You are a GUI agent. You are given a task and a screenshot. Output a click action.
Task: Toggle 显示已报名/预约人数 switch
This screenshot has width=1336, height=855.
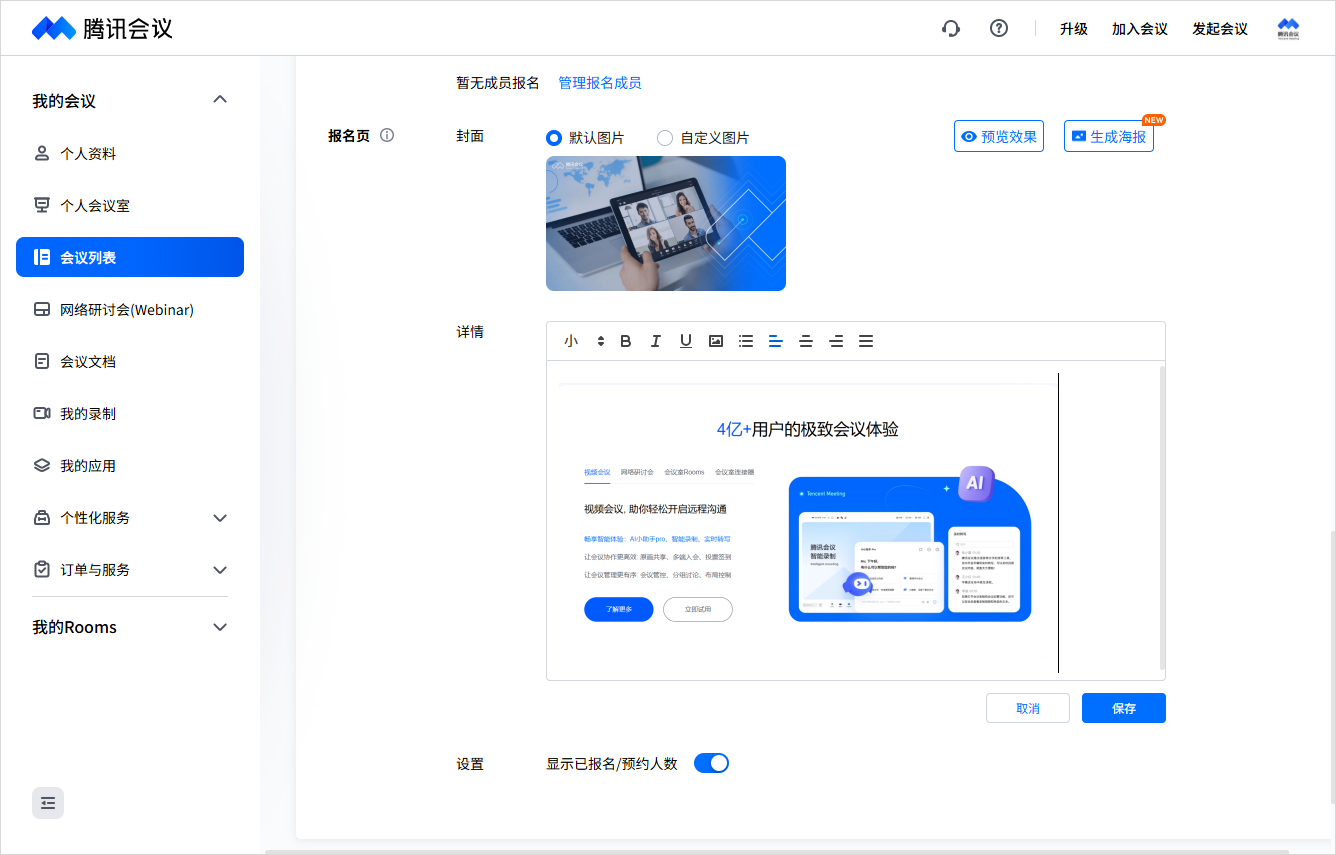point(712,763)
